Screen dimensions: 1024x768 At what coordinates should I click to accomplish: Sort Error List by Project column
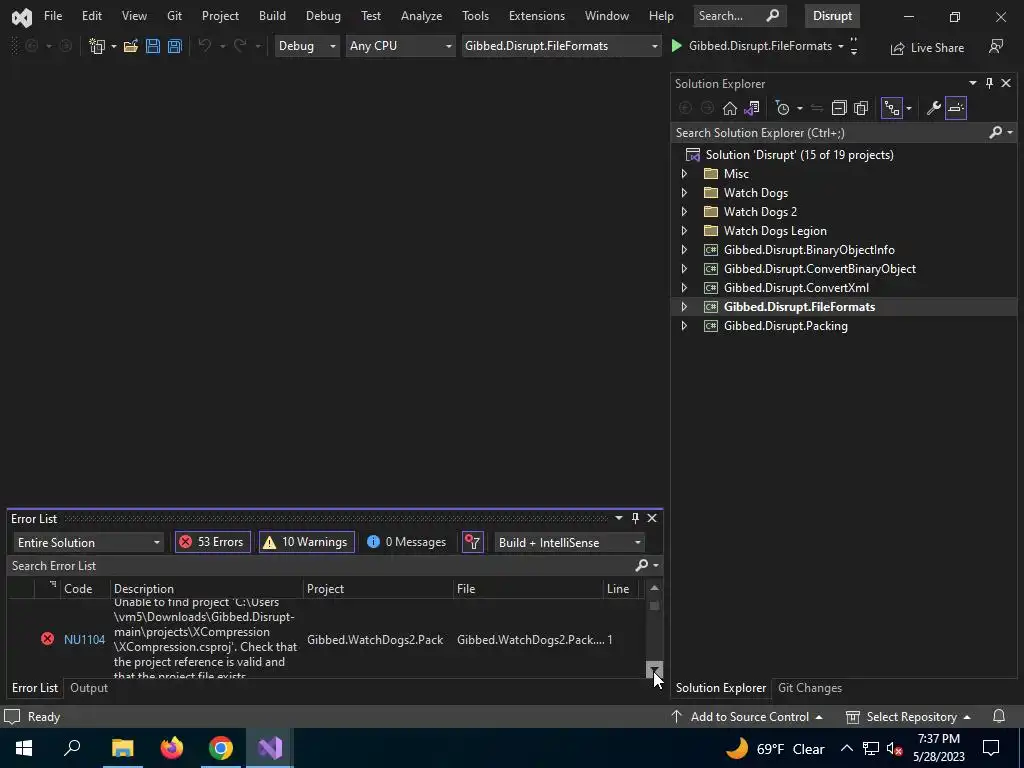[x=378, y=589]
